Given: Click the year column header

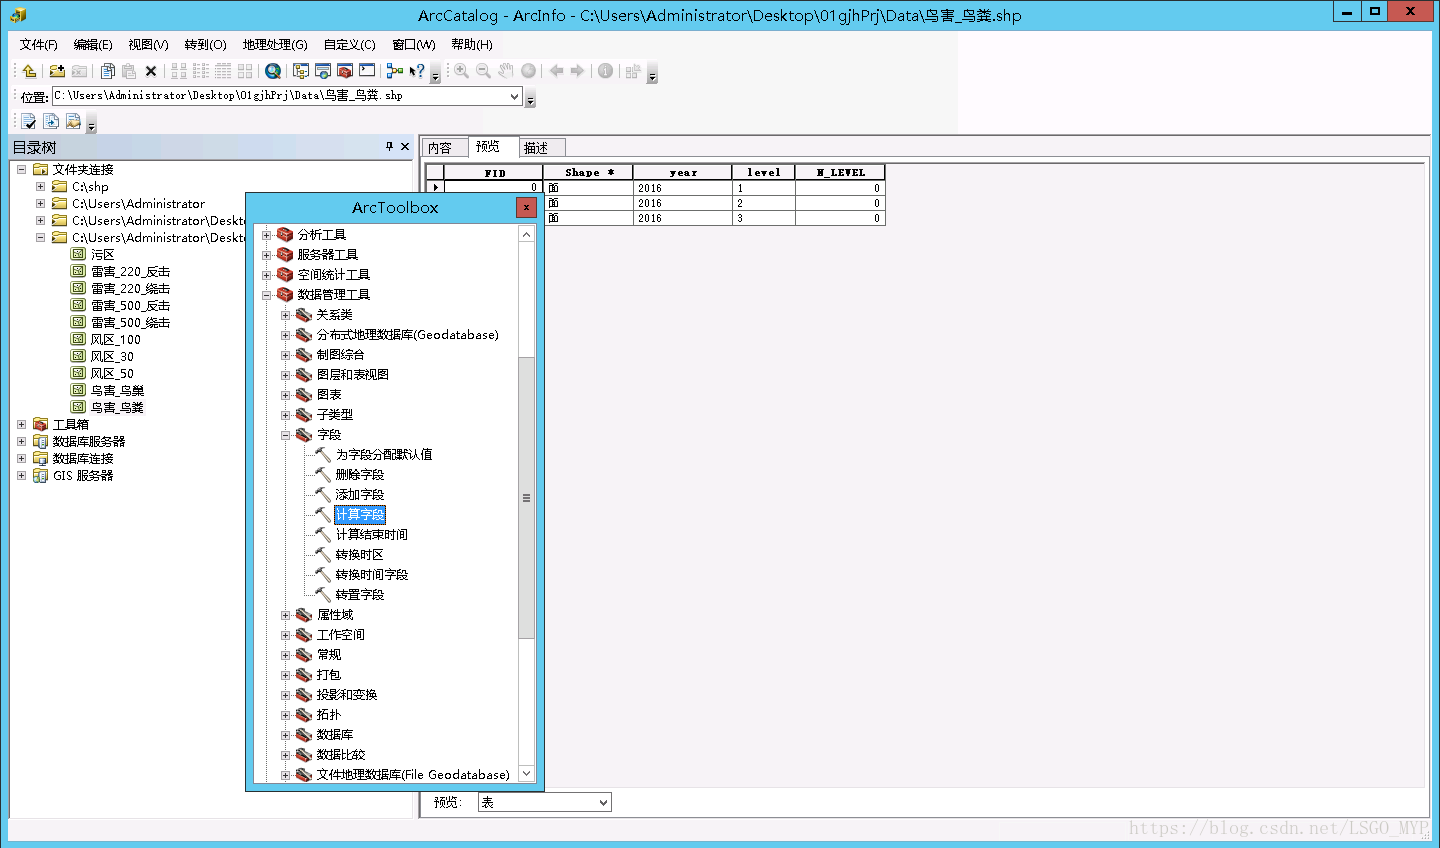Looking at the screenshot, I should pos(683,172).
